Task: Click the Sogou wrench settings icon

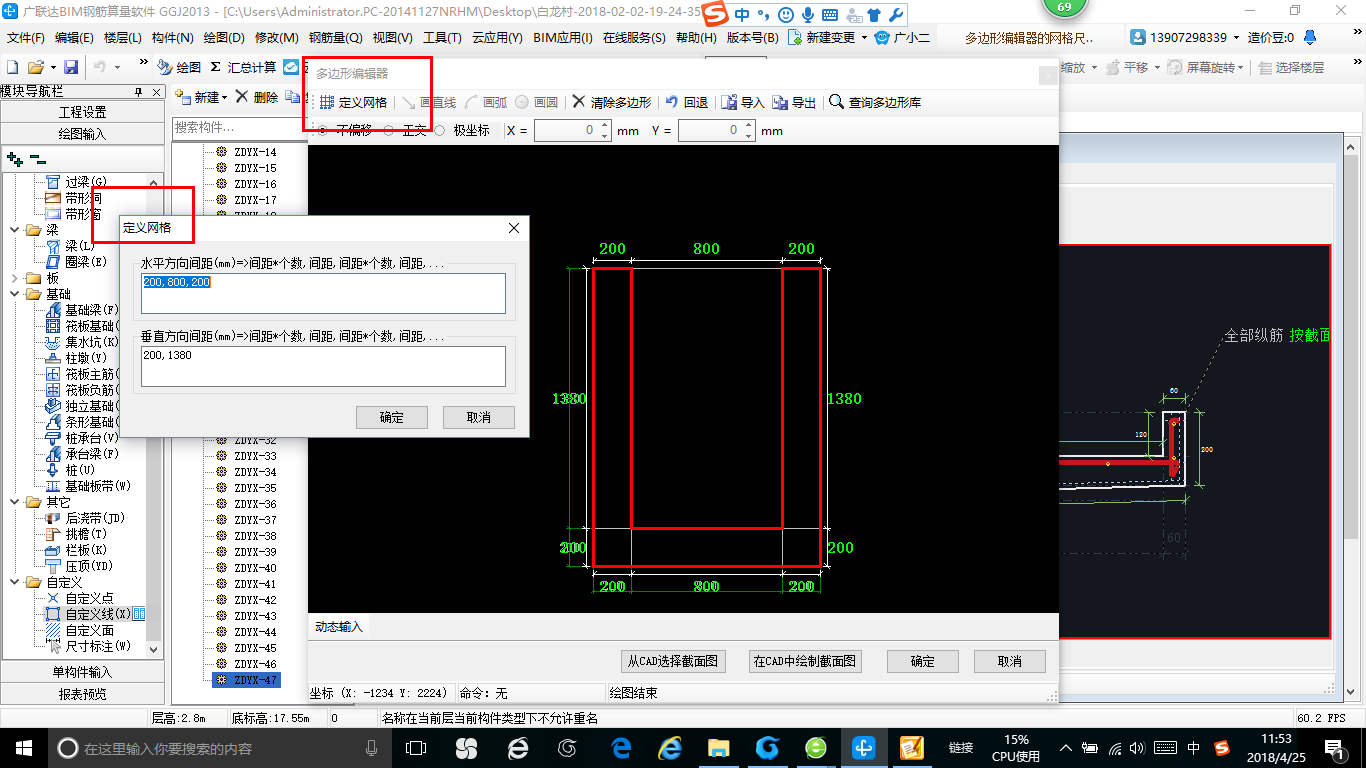Action: pyautogui.click(x=896, y=15)
